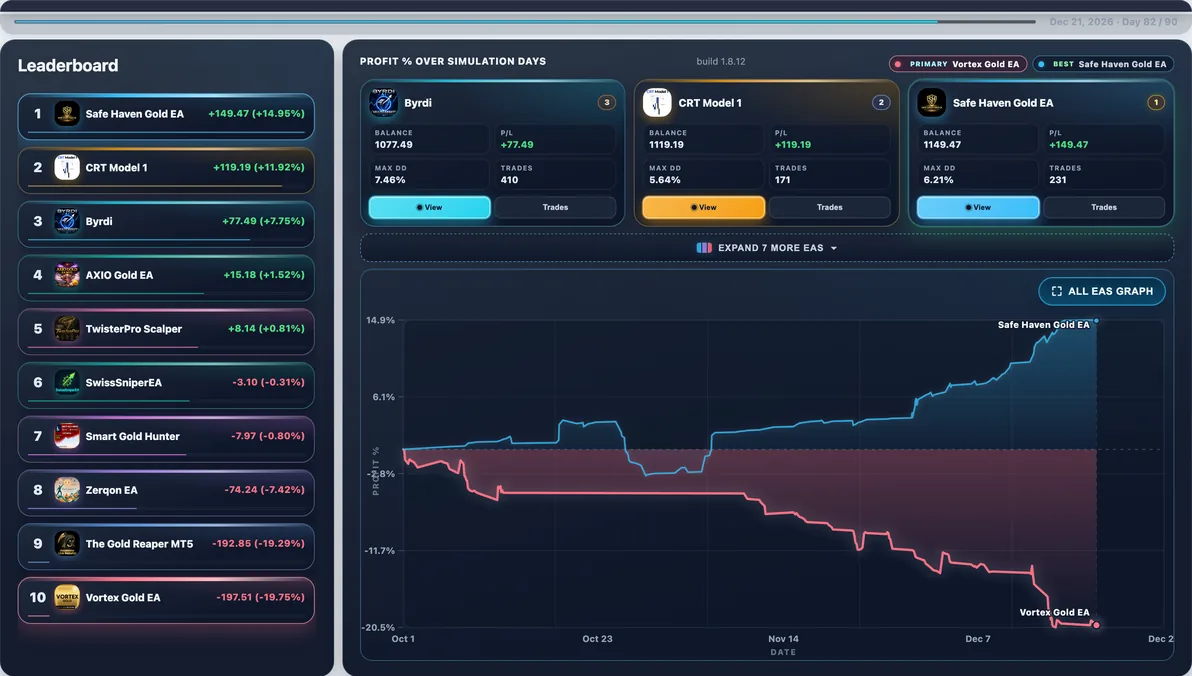This screenshot has height=676, width=1192.
Task: Click the Smart Gold Hunter logo icon
Action: pos(67,436)
